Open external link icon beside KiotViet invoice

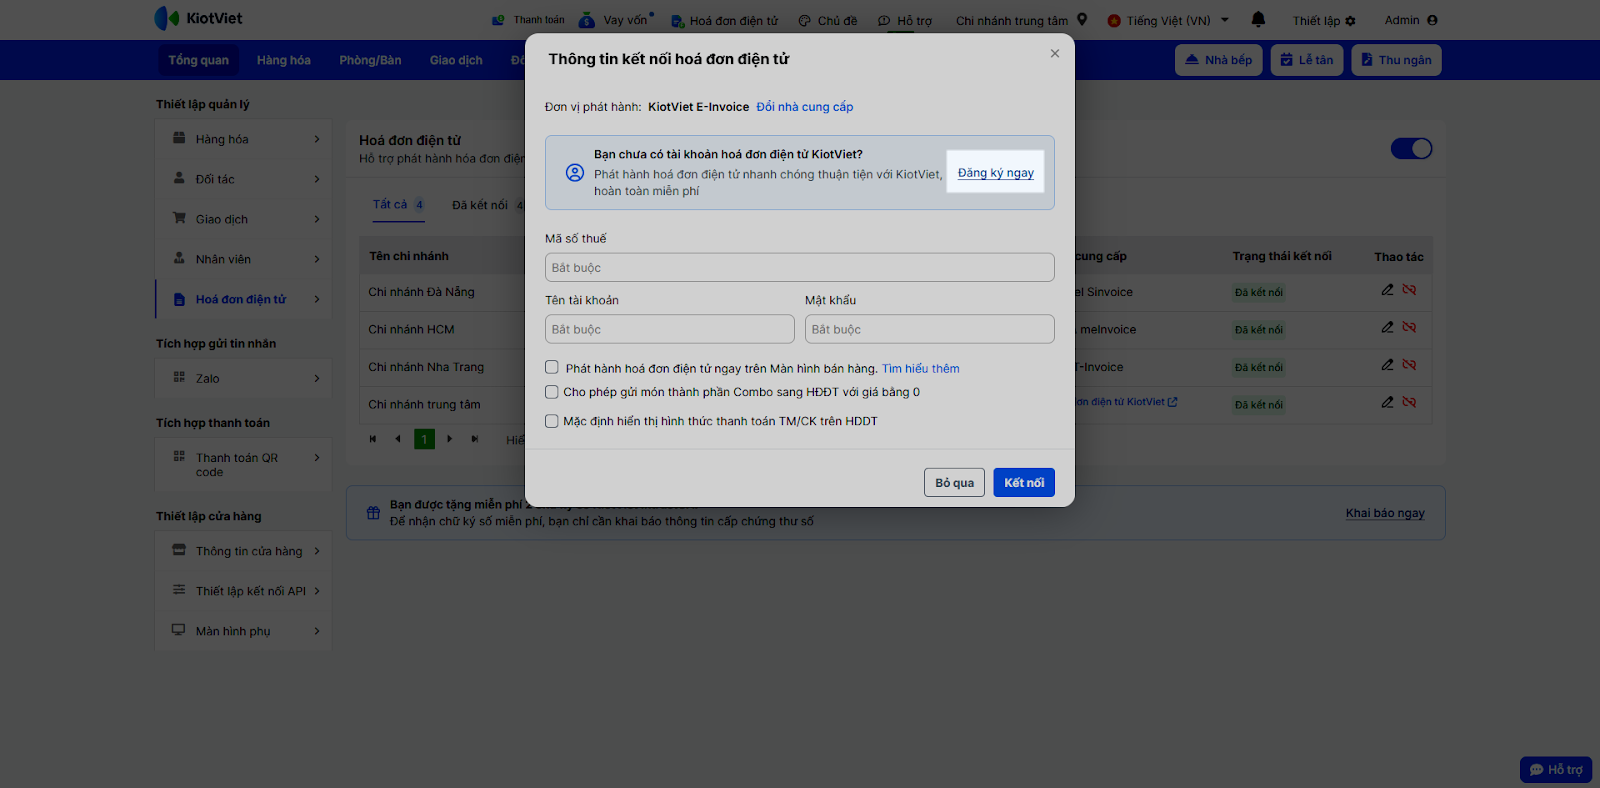1172,402
